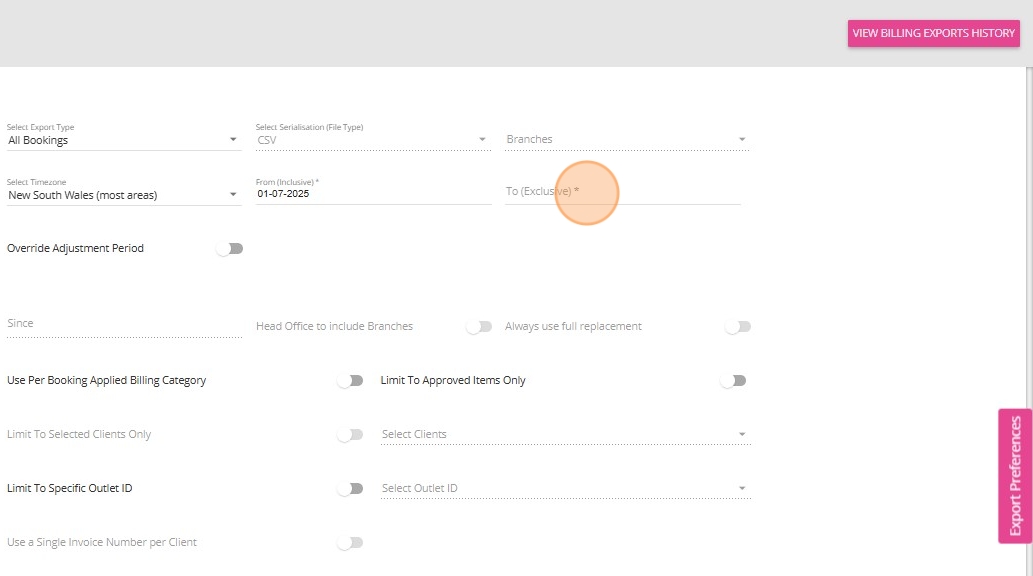Enable Use Per Booking Applied Billing Category
This screenshot has height=576, width=1033.
tap(350, 381)
